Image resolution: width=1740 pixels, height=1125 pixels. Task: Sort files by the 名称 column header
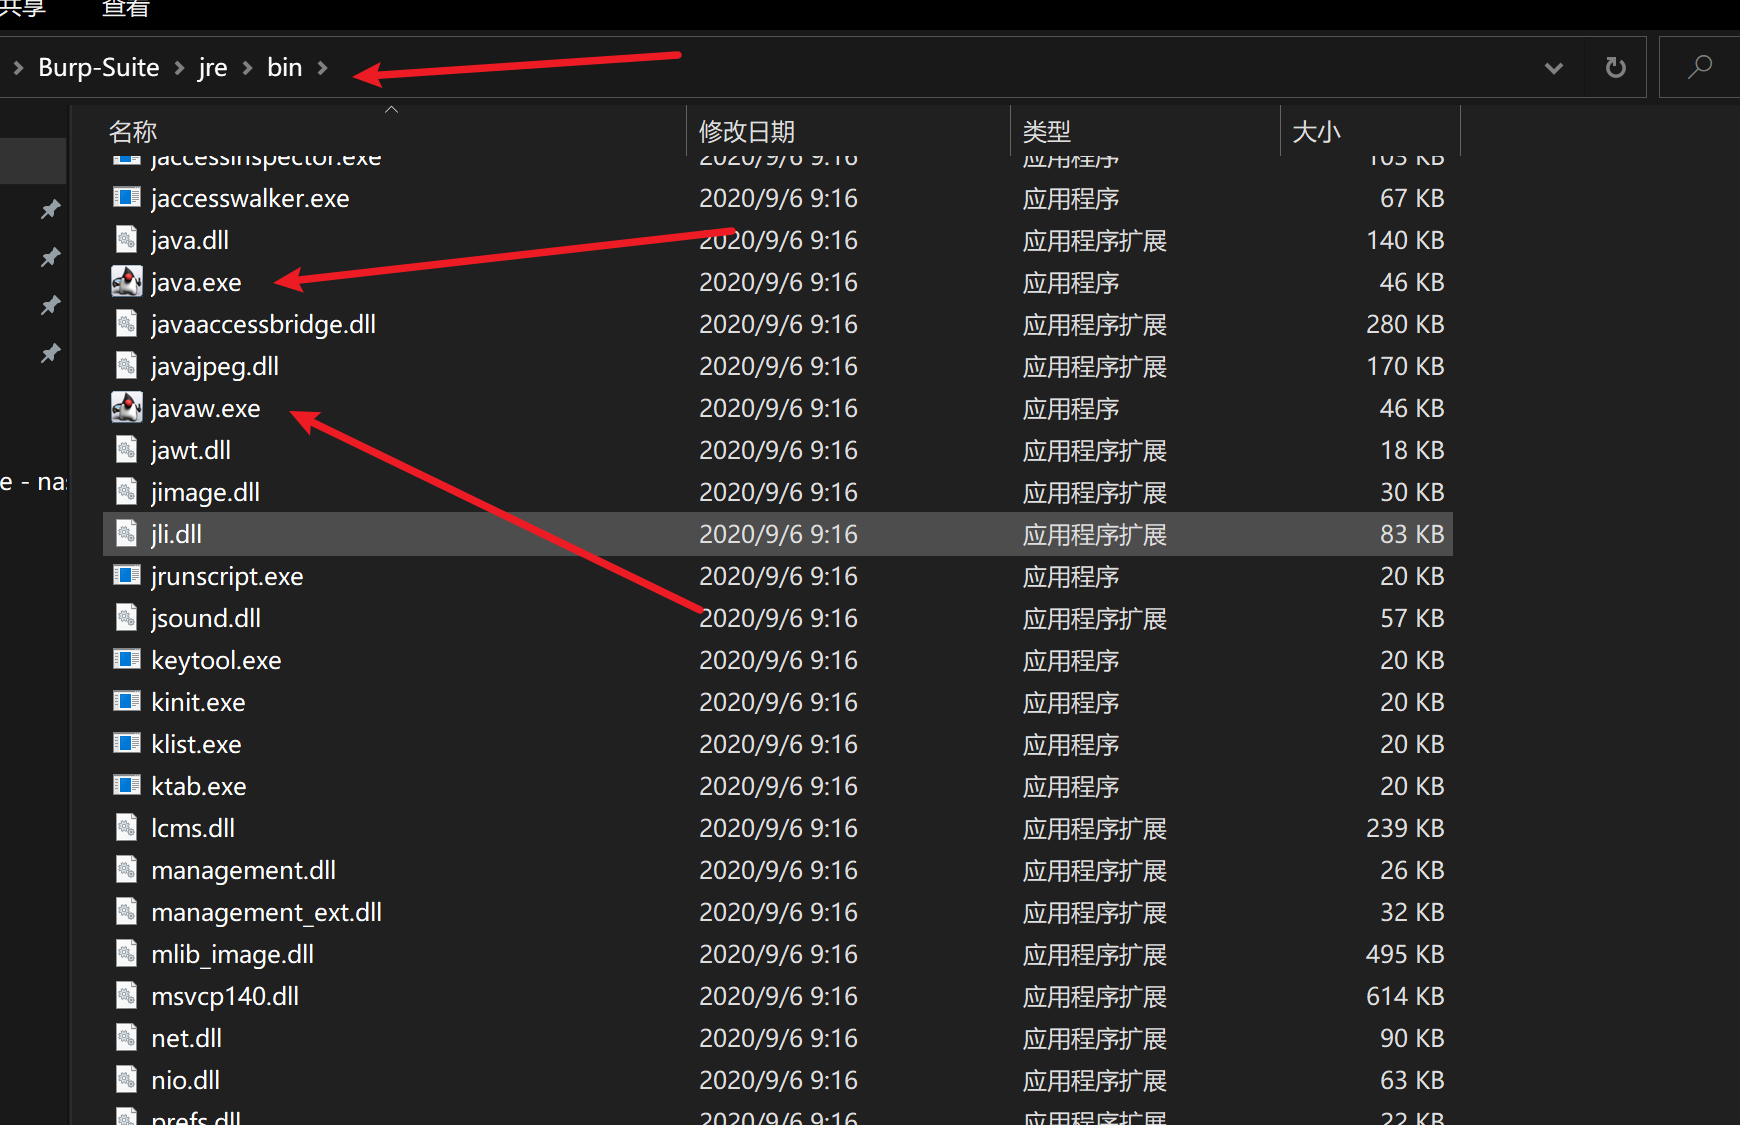[133, 131]
